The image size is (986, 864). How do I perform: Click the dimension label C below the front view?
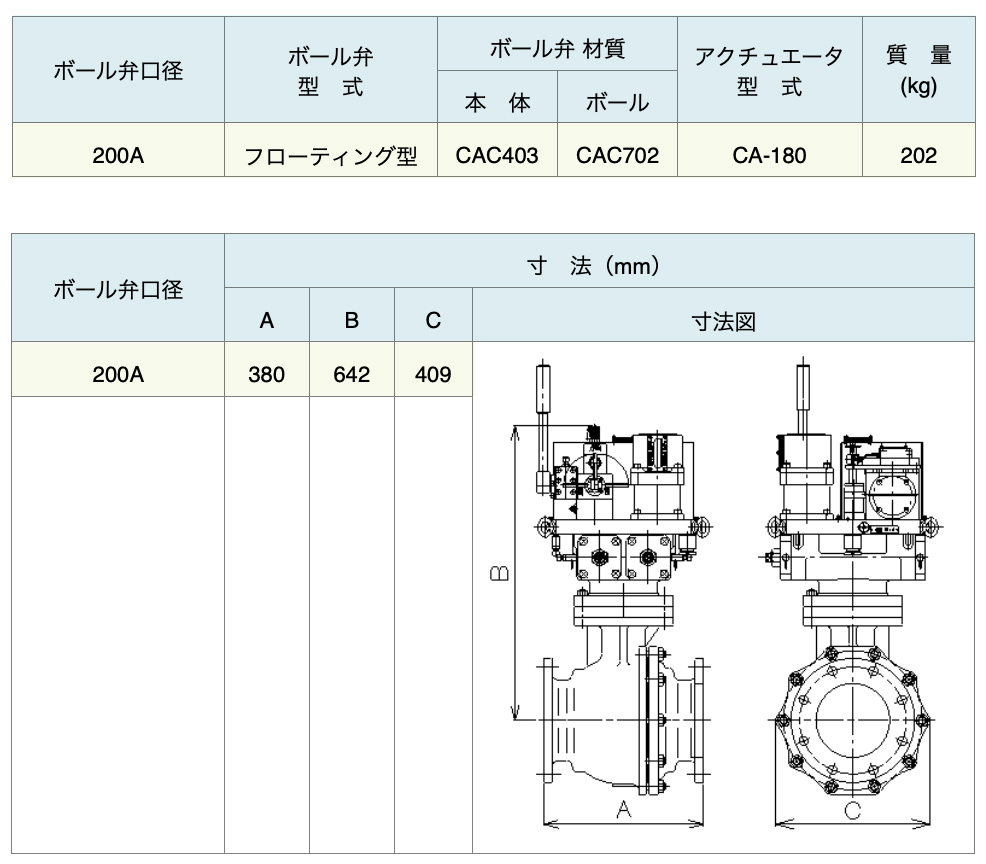pyautogui.click(x=852, y=811)
